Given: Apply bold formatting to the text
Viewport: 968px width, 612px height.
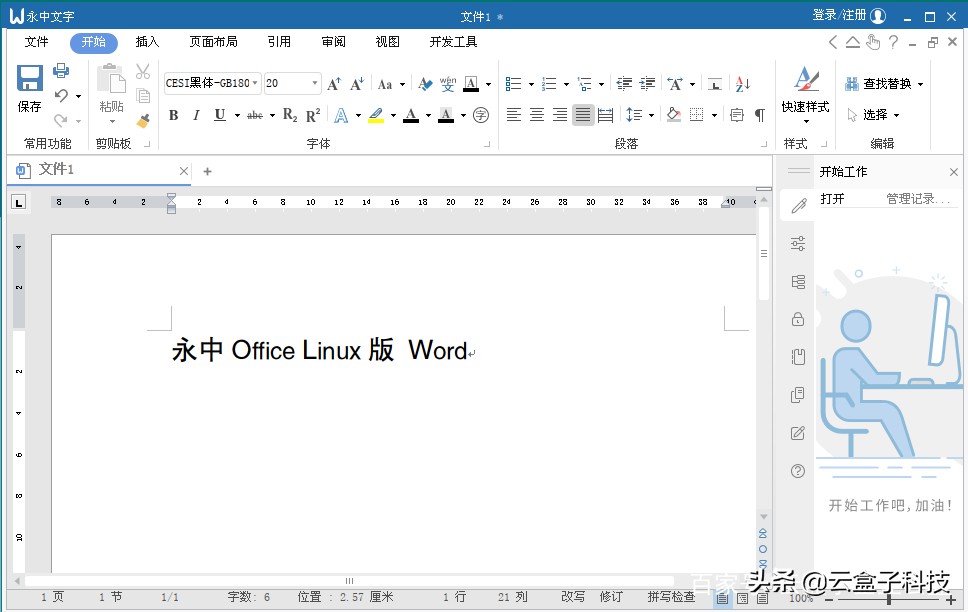Looking at the screenshot, I should pyautogui.click(x=172, y=115).
